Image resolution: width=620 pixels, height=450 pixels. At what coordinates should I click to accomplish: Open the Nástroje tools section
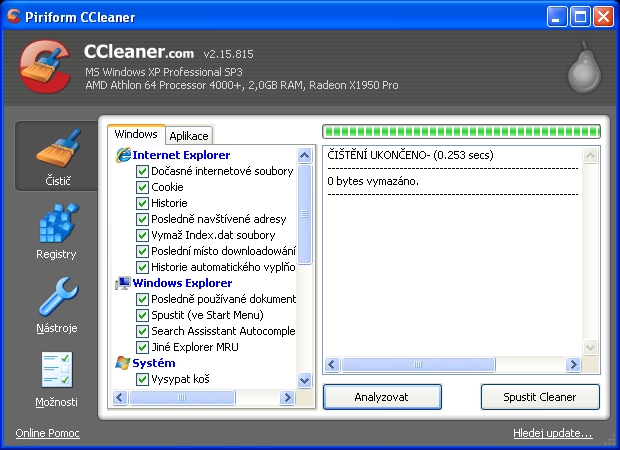(56, 305)
